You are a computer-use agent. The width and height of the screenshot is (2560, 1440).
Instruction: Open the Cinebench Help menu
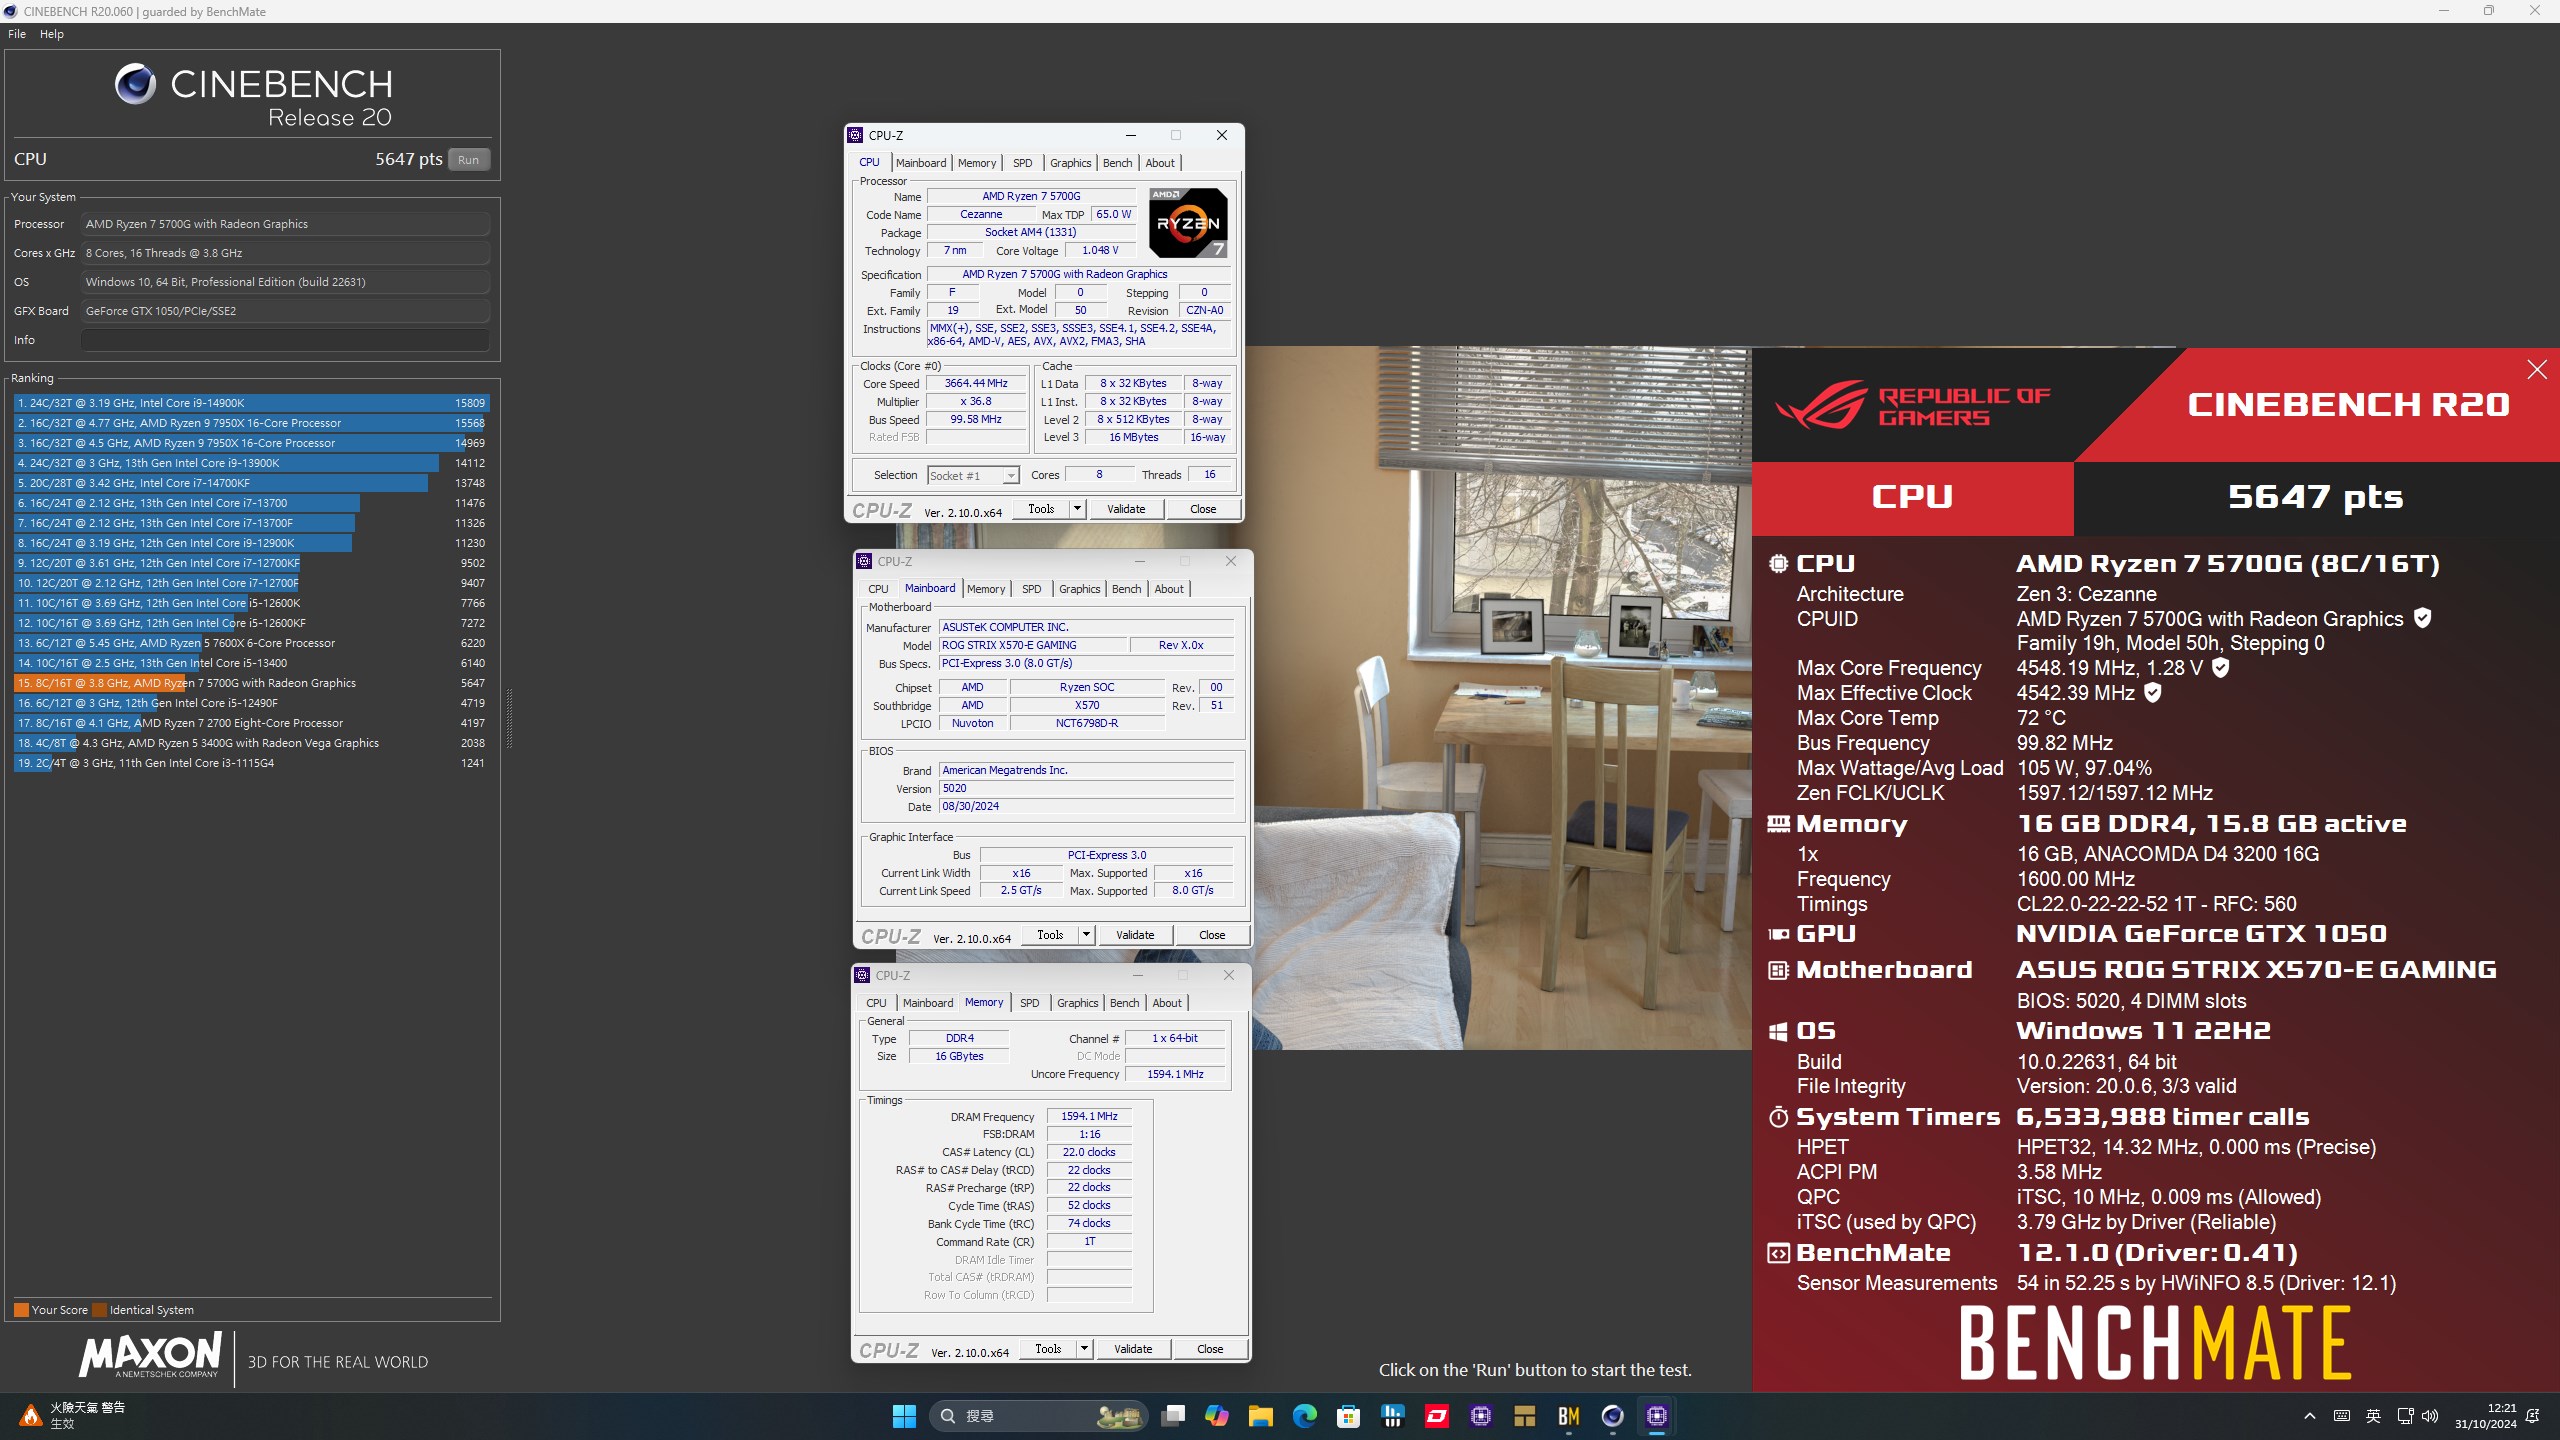click(x=52, y=34)
